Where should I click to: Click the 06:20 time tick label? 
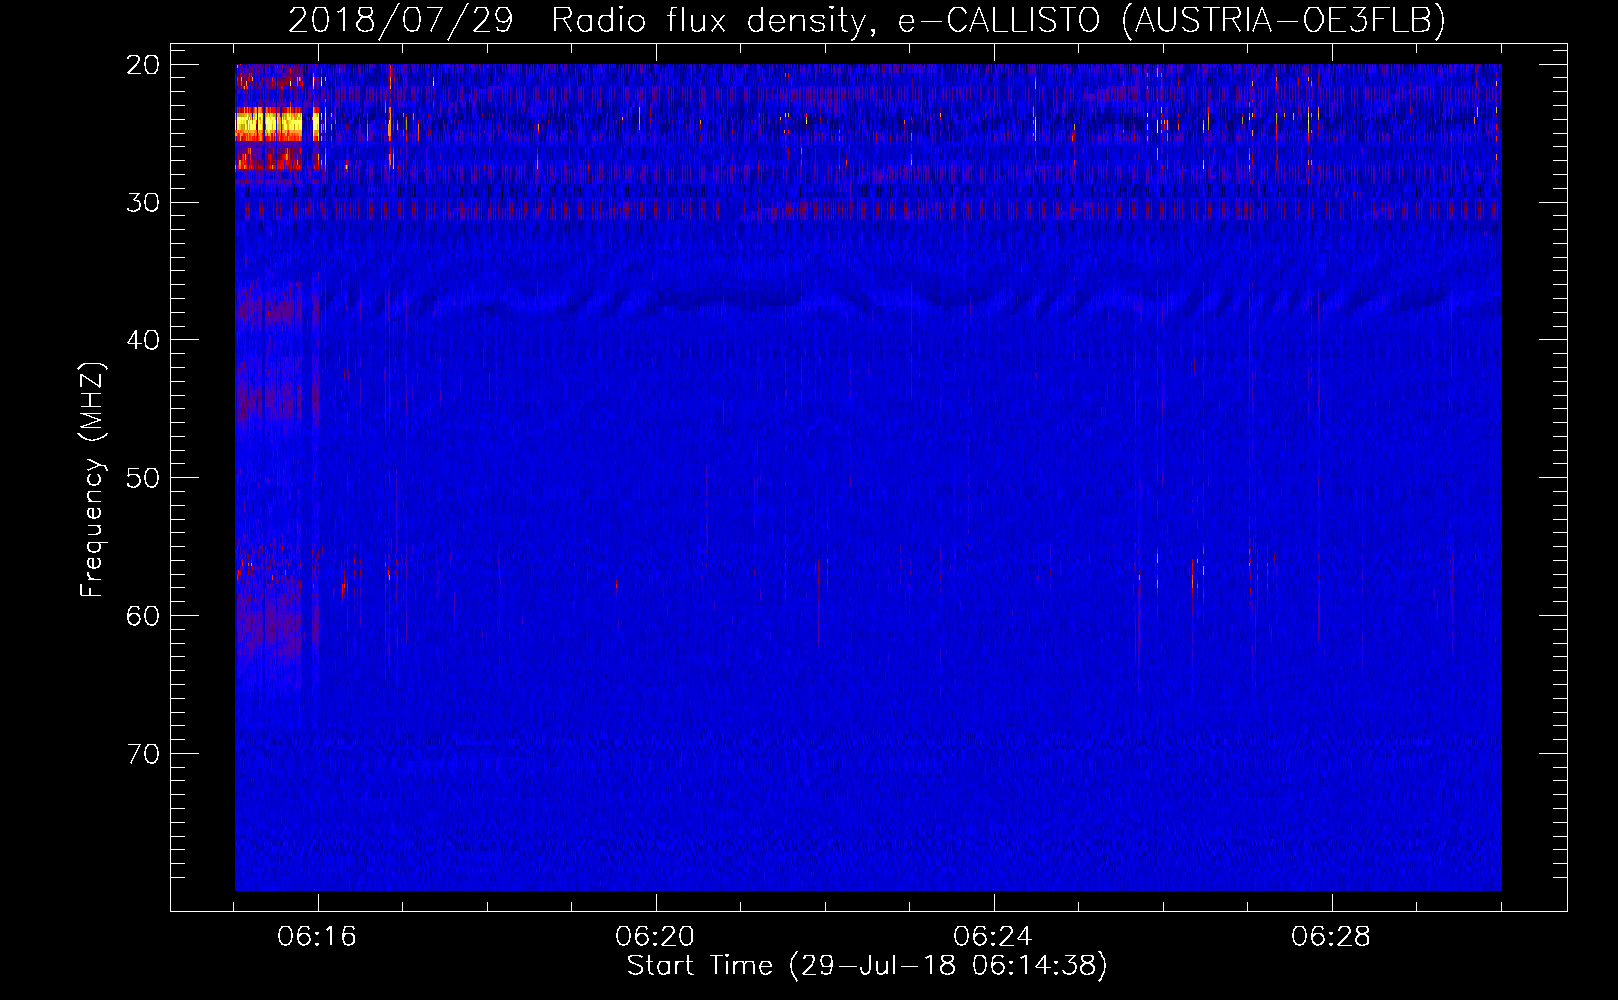point(656,936)
